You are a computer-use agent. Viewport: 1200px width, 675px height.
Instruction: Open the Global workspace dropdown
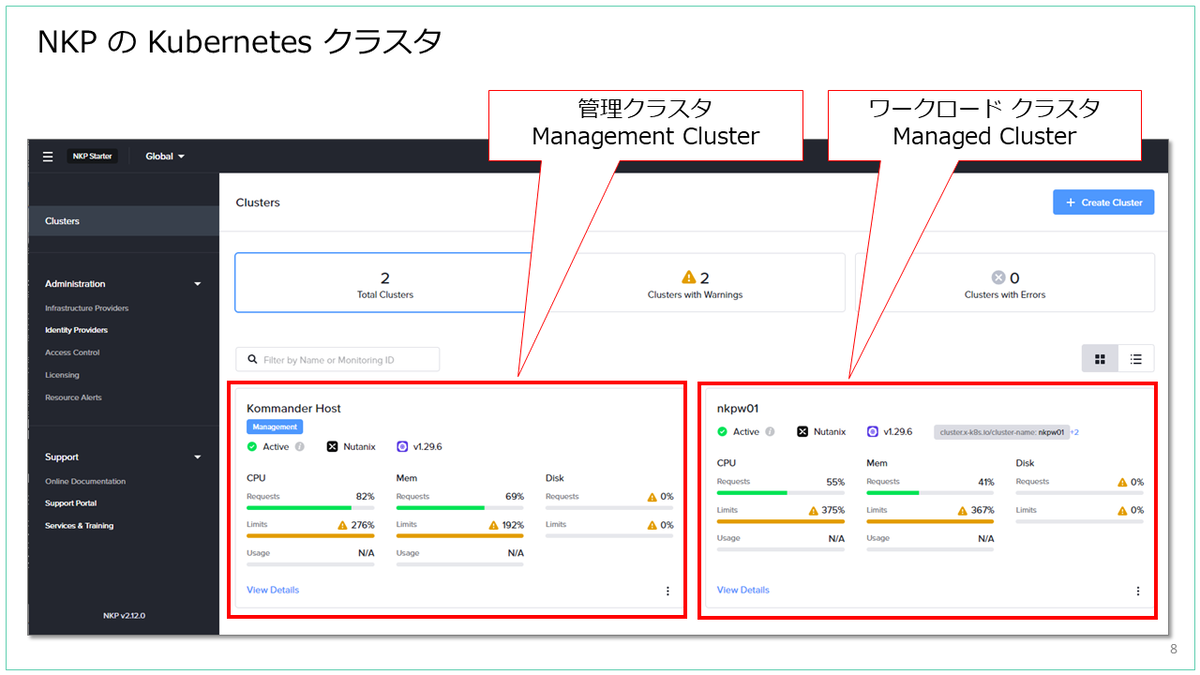[165, 156]
